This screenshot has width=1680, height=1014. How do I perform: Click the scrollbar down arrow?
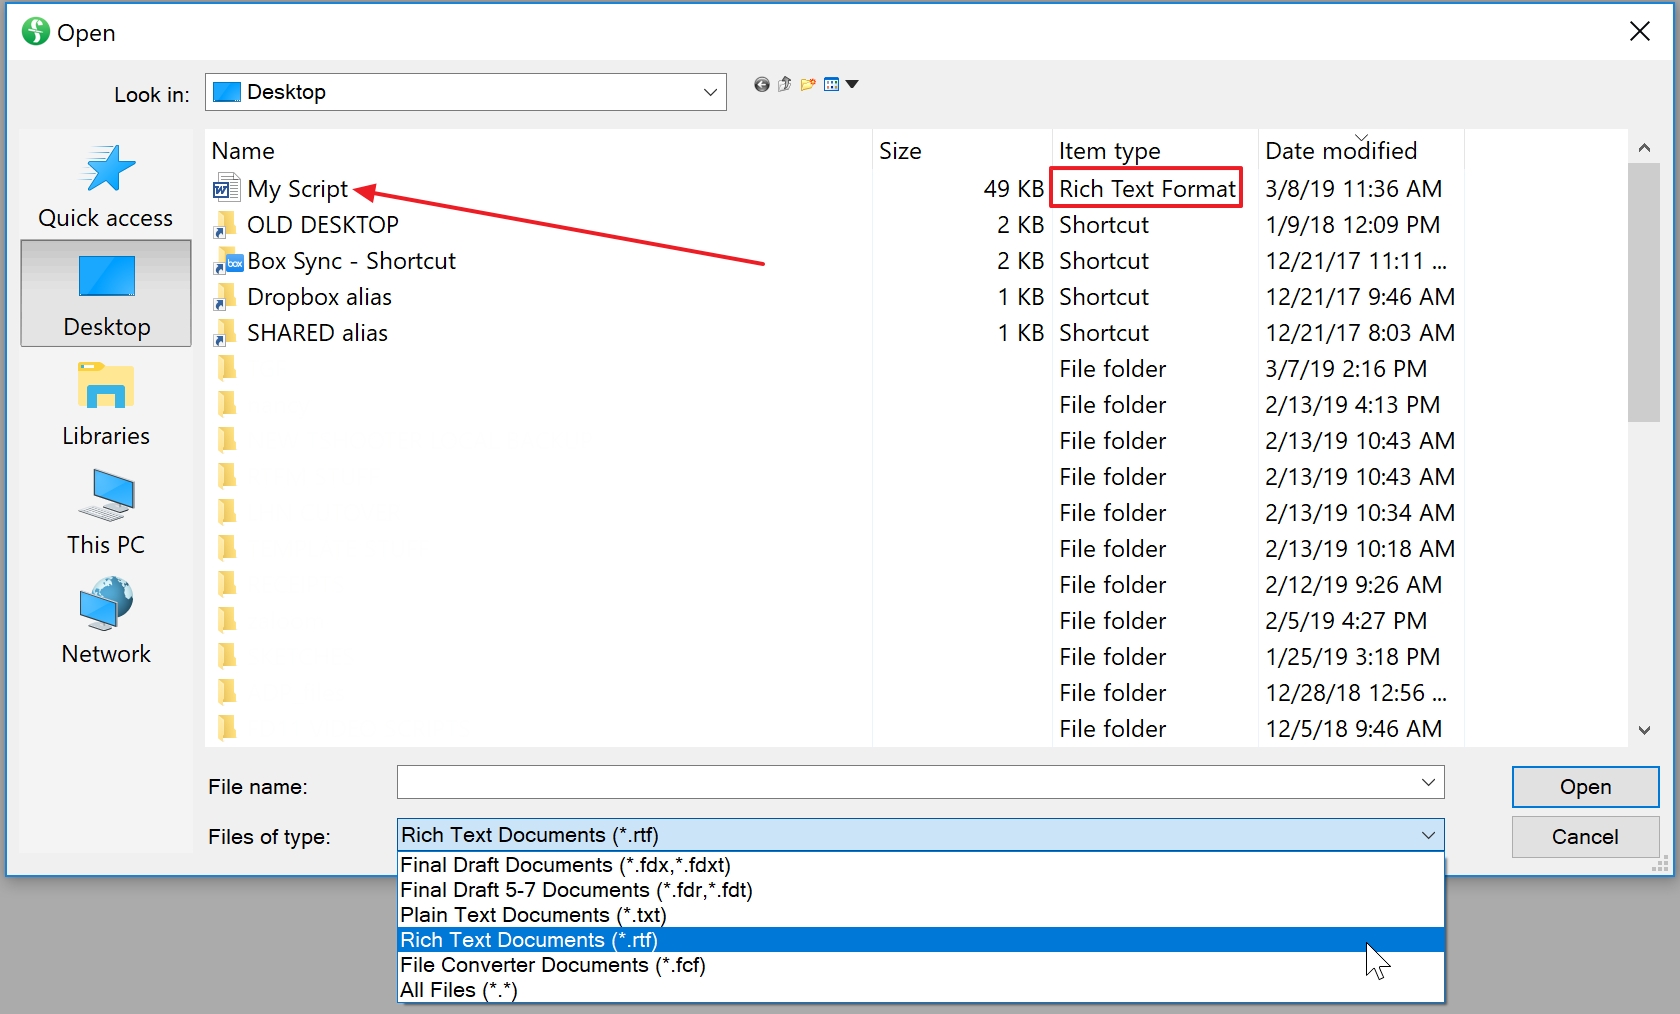point(1644,730)
